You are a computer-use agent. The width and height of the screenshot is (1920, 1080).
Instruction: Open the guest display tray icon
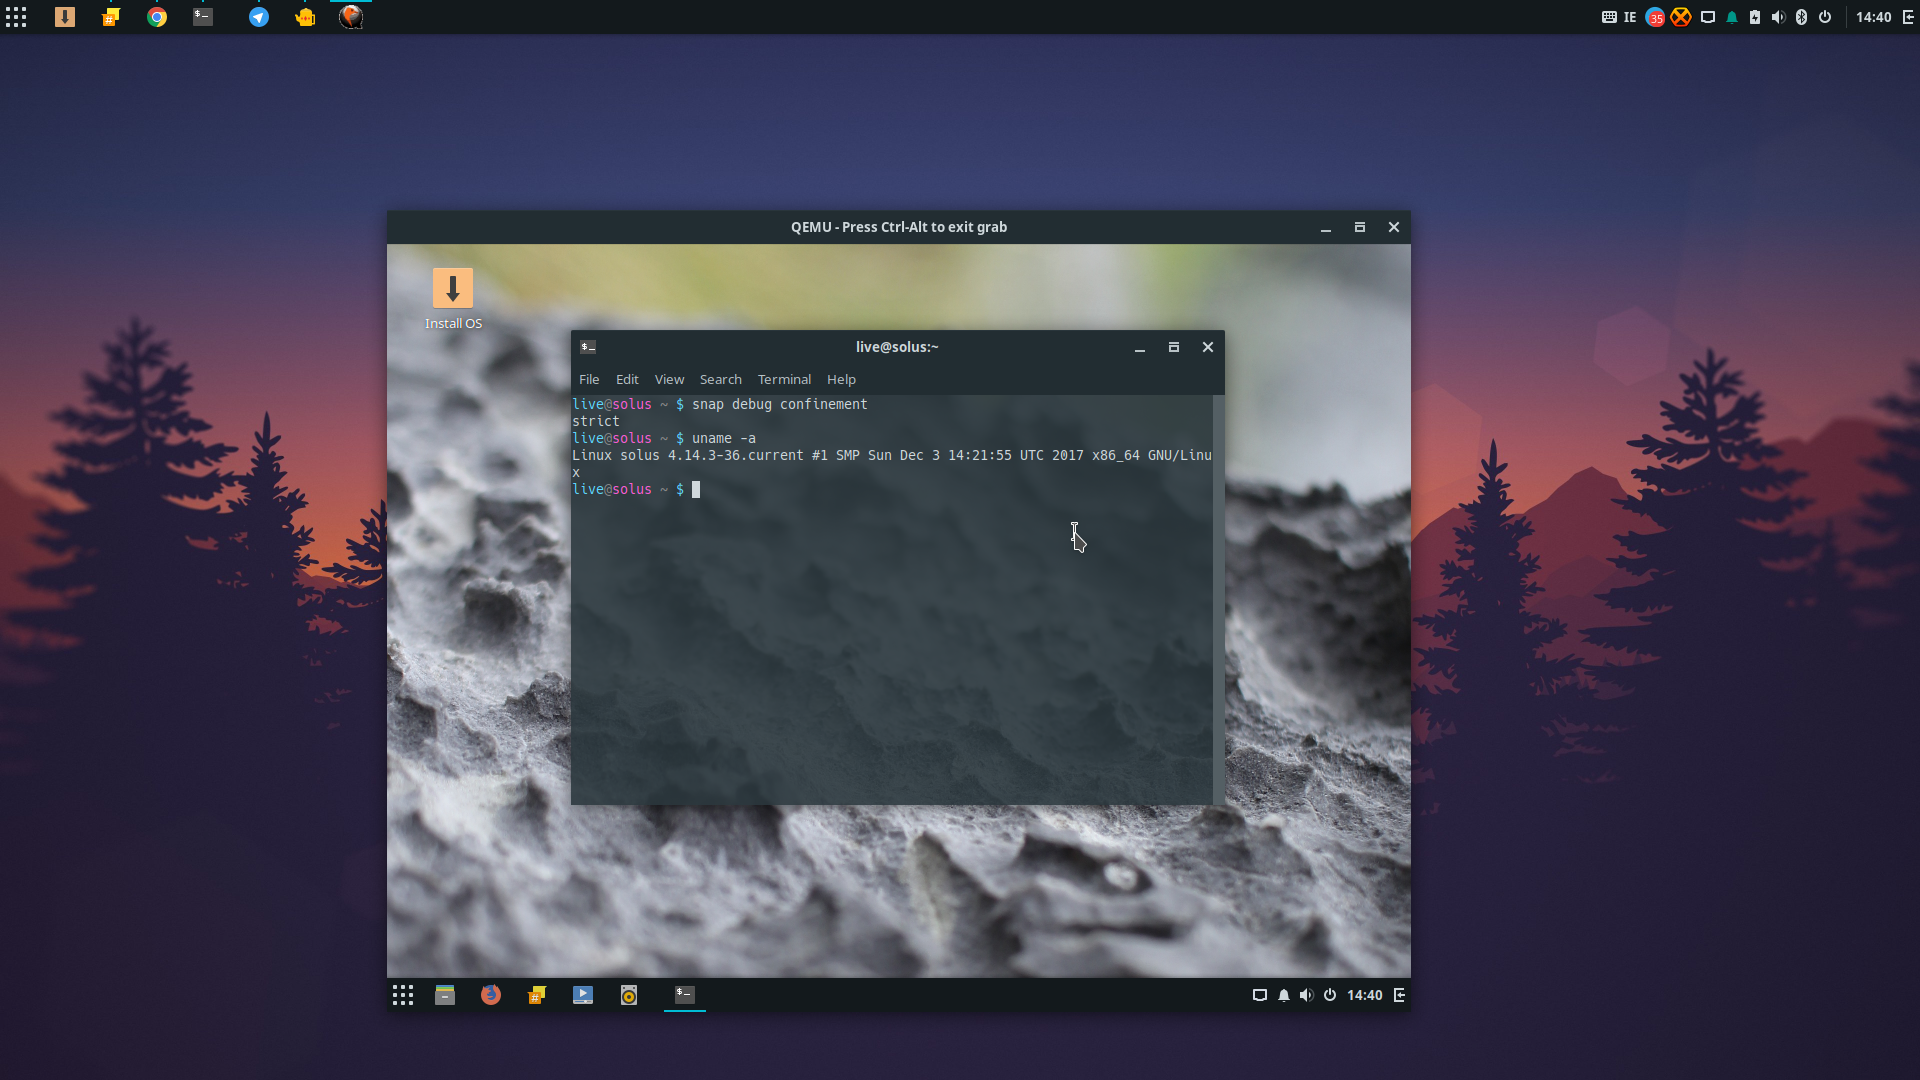pyautogui.click(x=1260, y=995)
